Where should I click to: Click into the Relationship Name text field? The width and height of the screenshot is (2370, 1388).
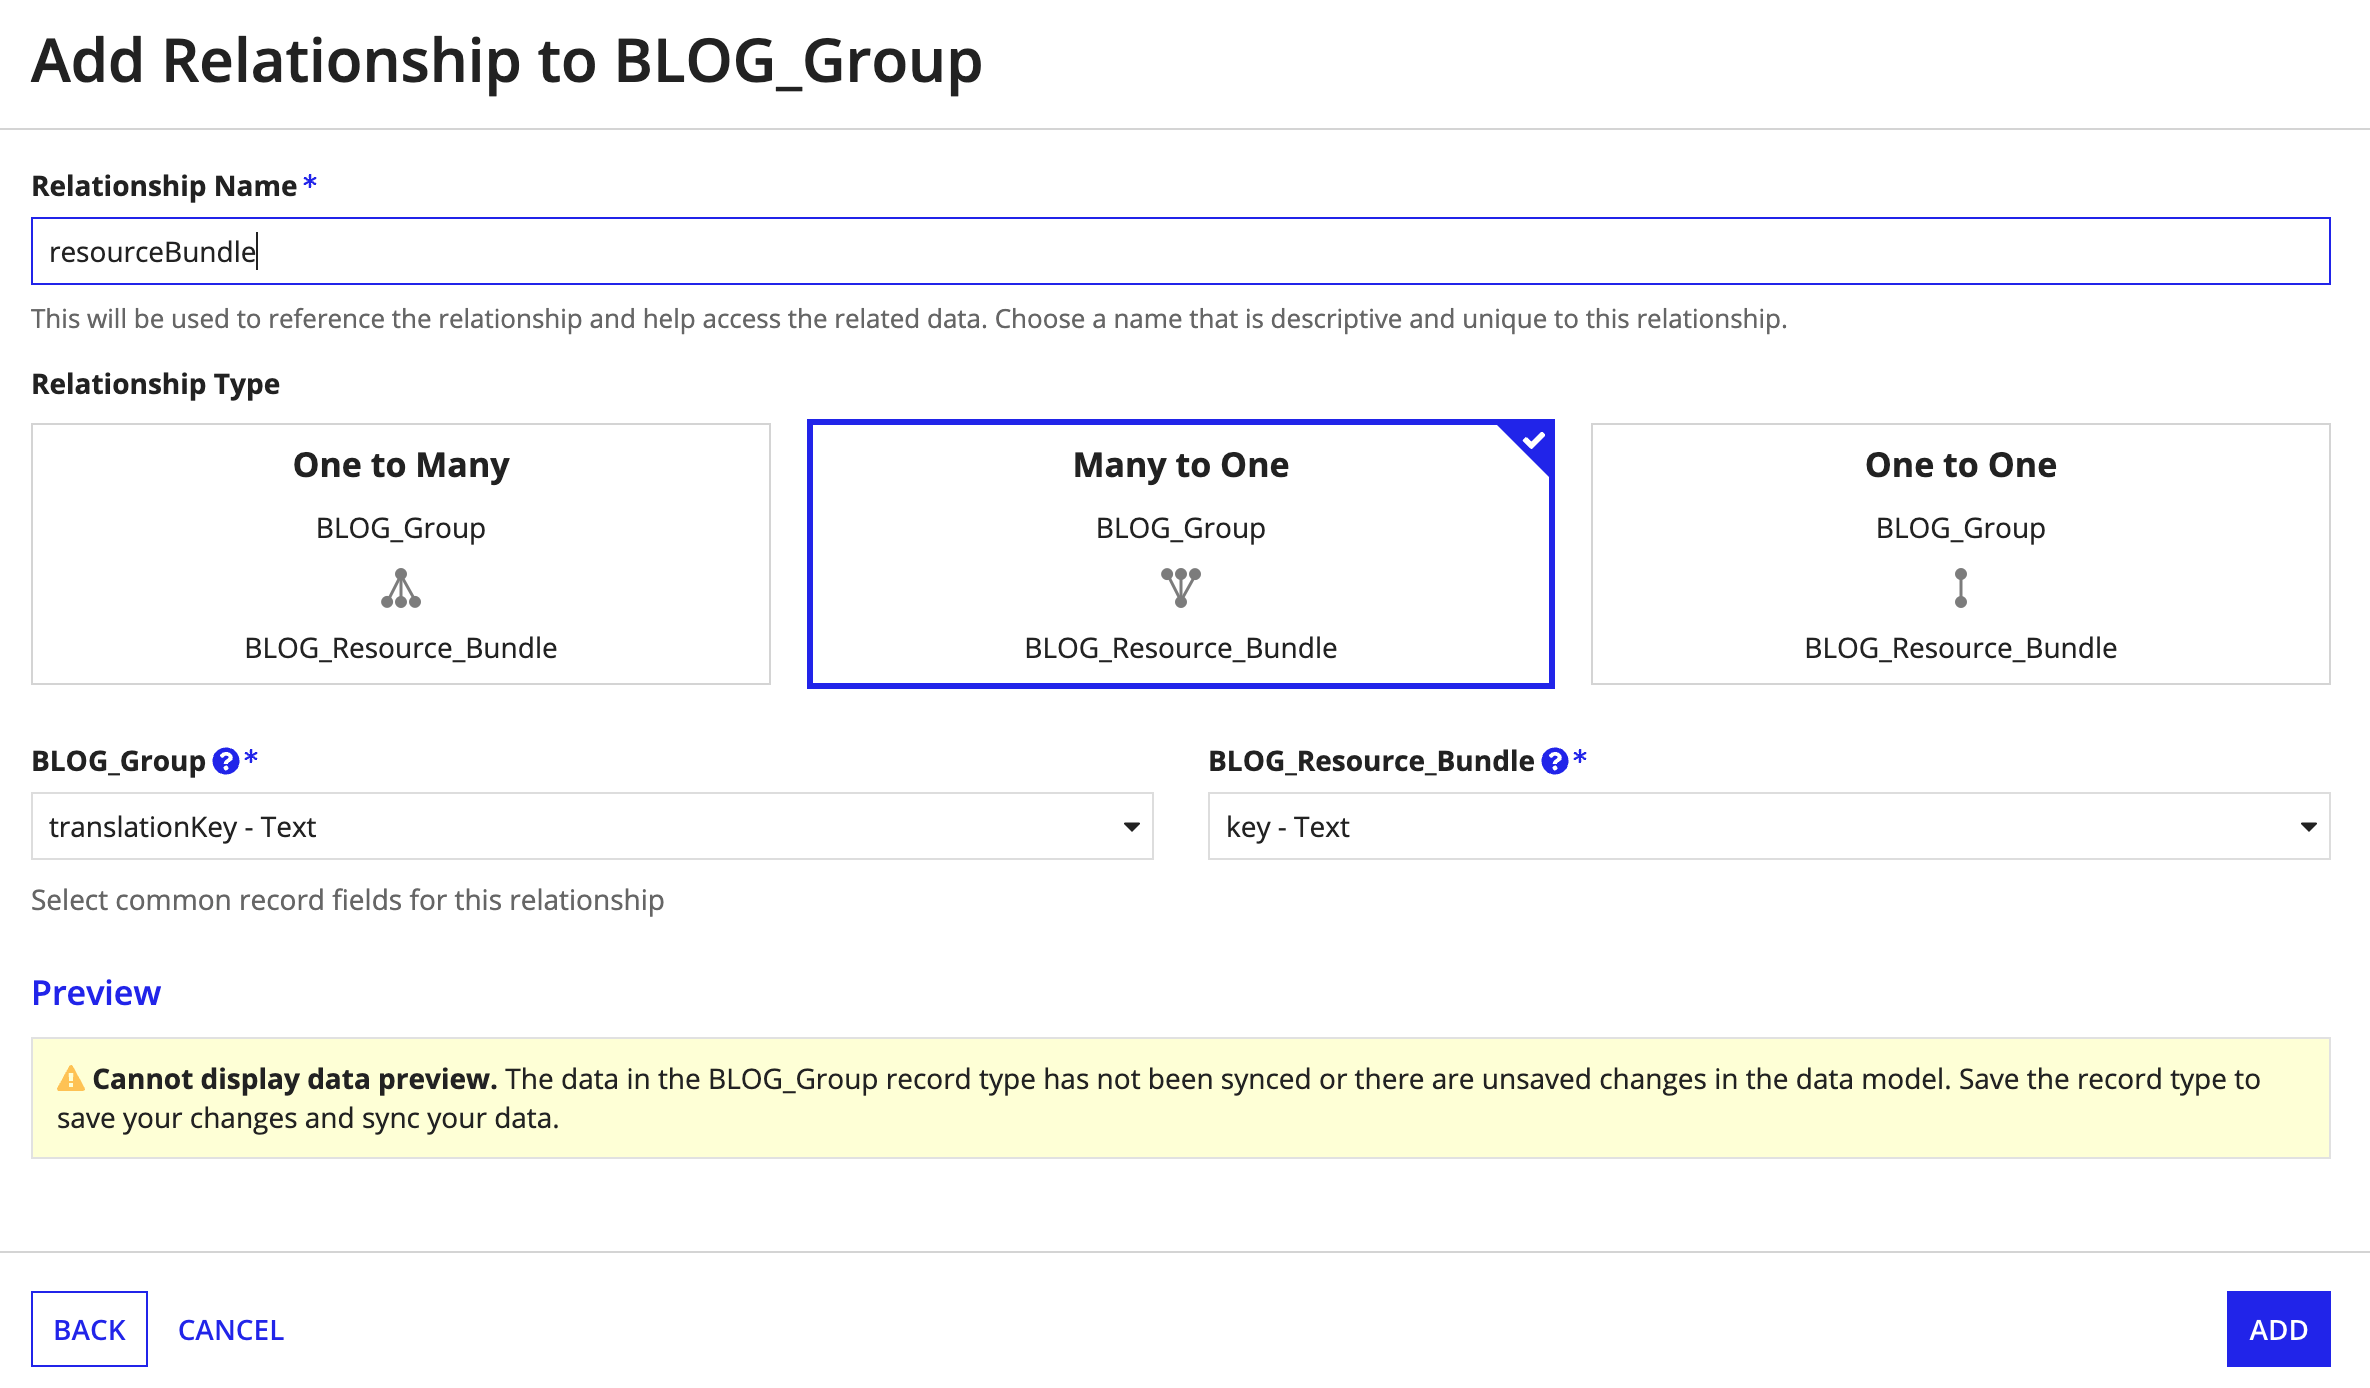click(x=1180, y=251)
